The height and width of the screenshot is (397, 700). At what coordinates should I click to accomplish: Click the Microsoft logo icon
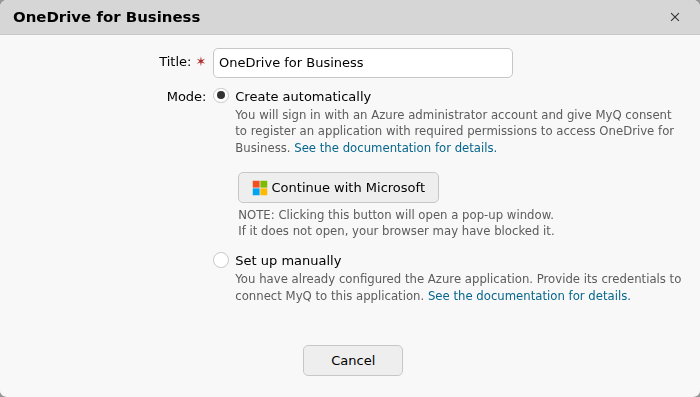(260, 188)
